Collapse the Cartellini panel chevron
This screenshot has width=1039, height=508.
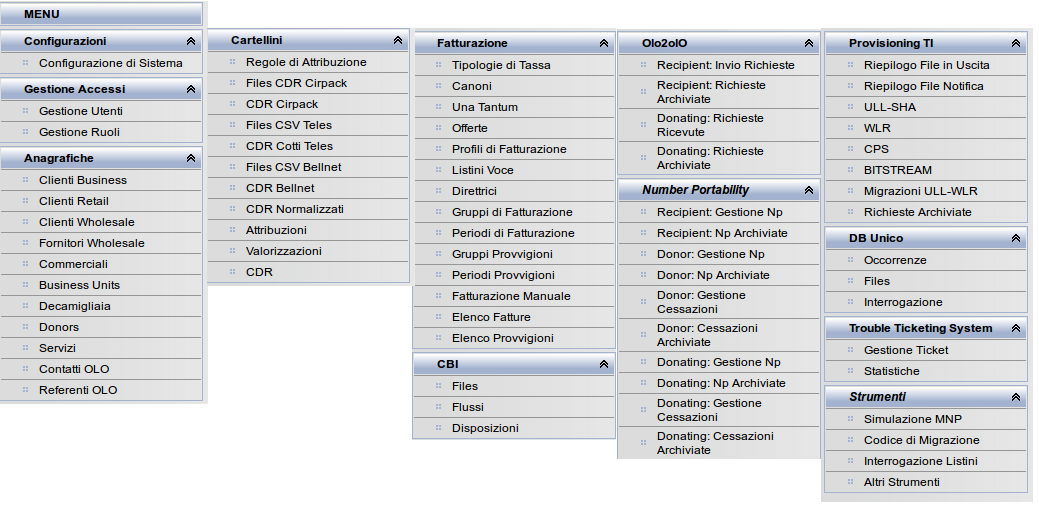pyautogui.click(x=398, y=40)
